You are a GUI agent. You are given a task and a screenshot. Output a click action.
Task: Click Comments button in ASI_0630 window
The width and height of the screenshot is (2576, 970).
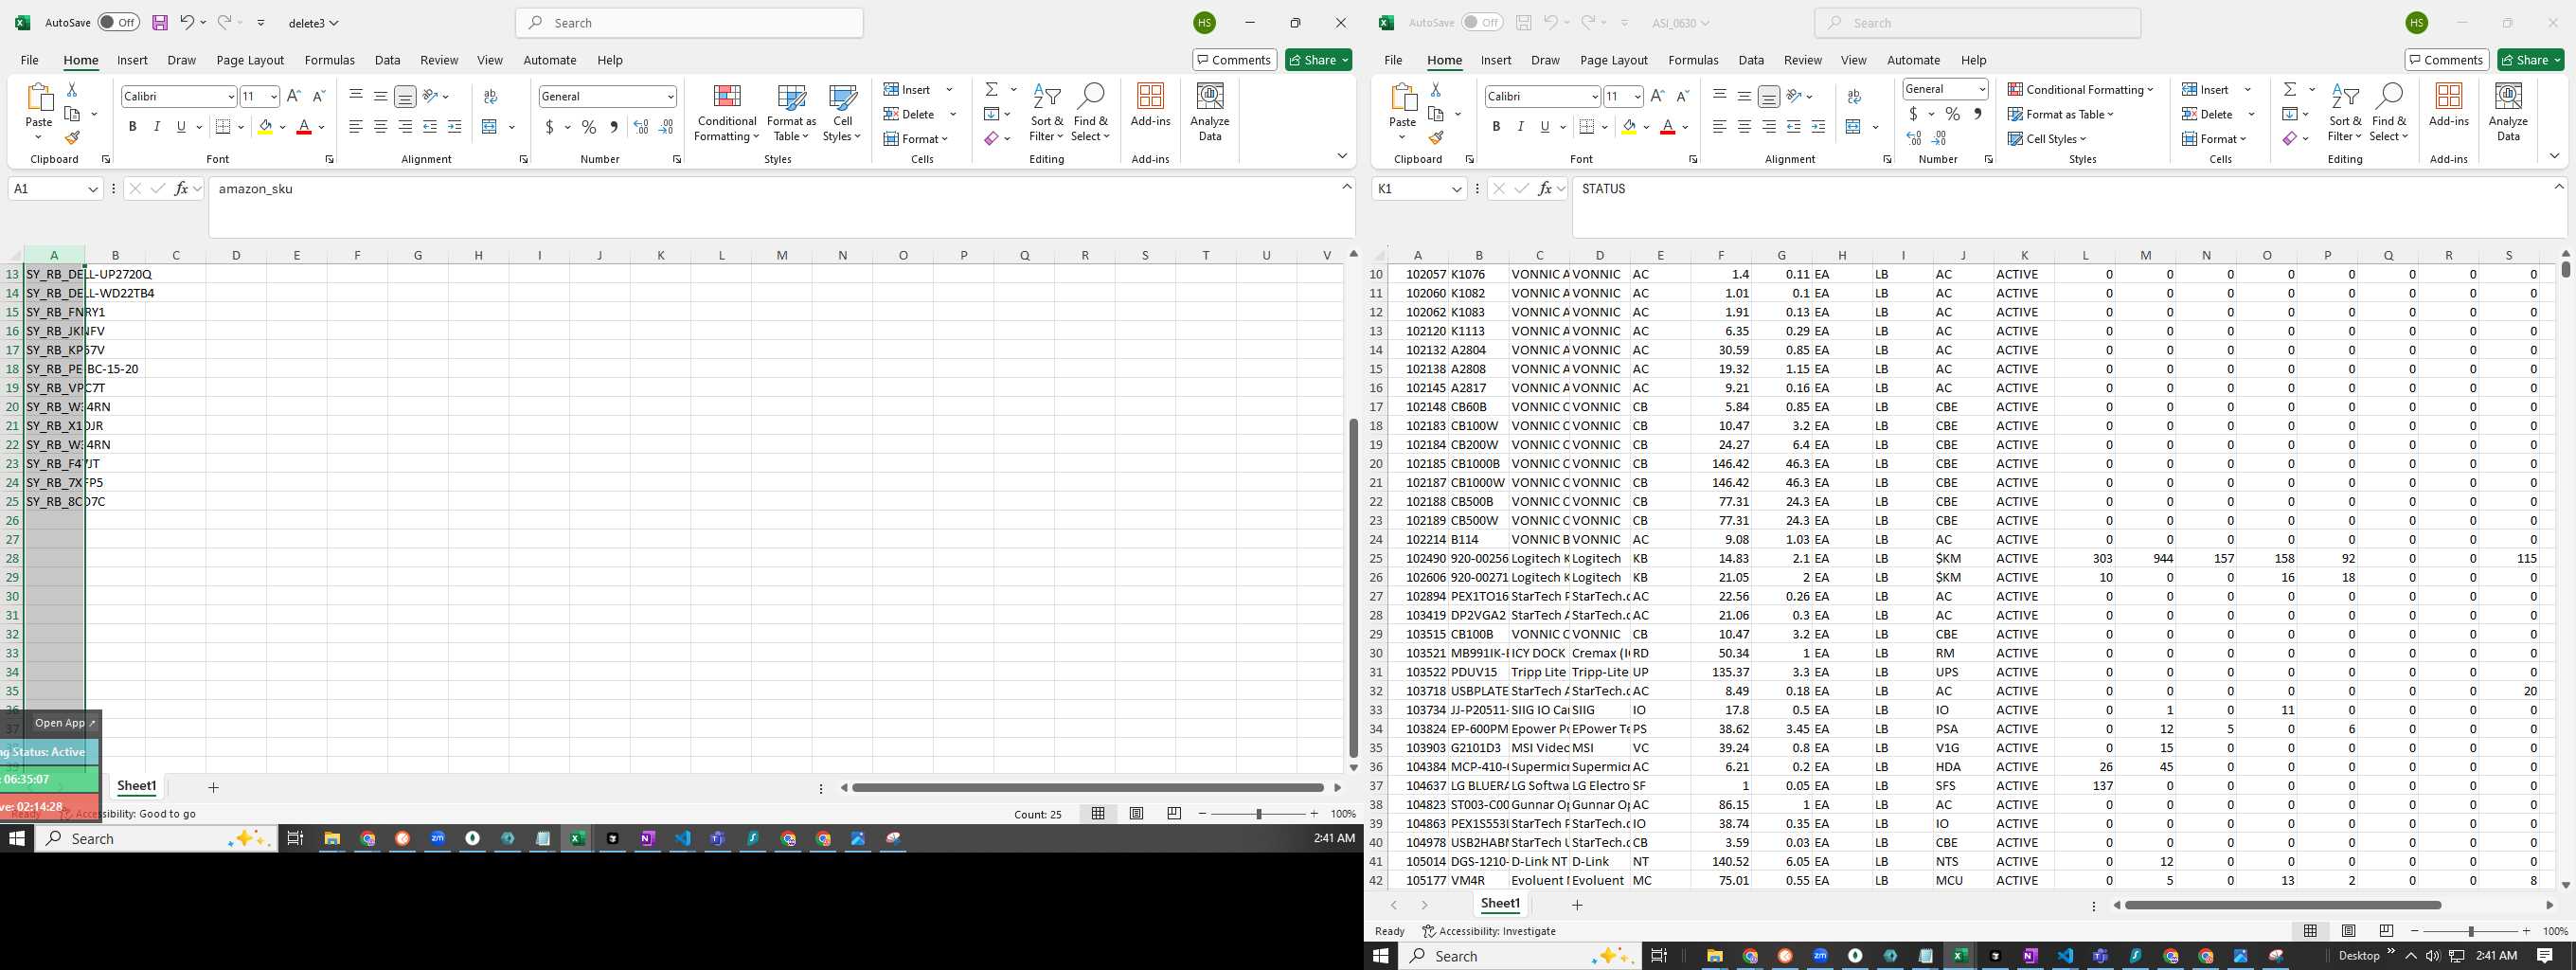click(2446, 60)
